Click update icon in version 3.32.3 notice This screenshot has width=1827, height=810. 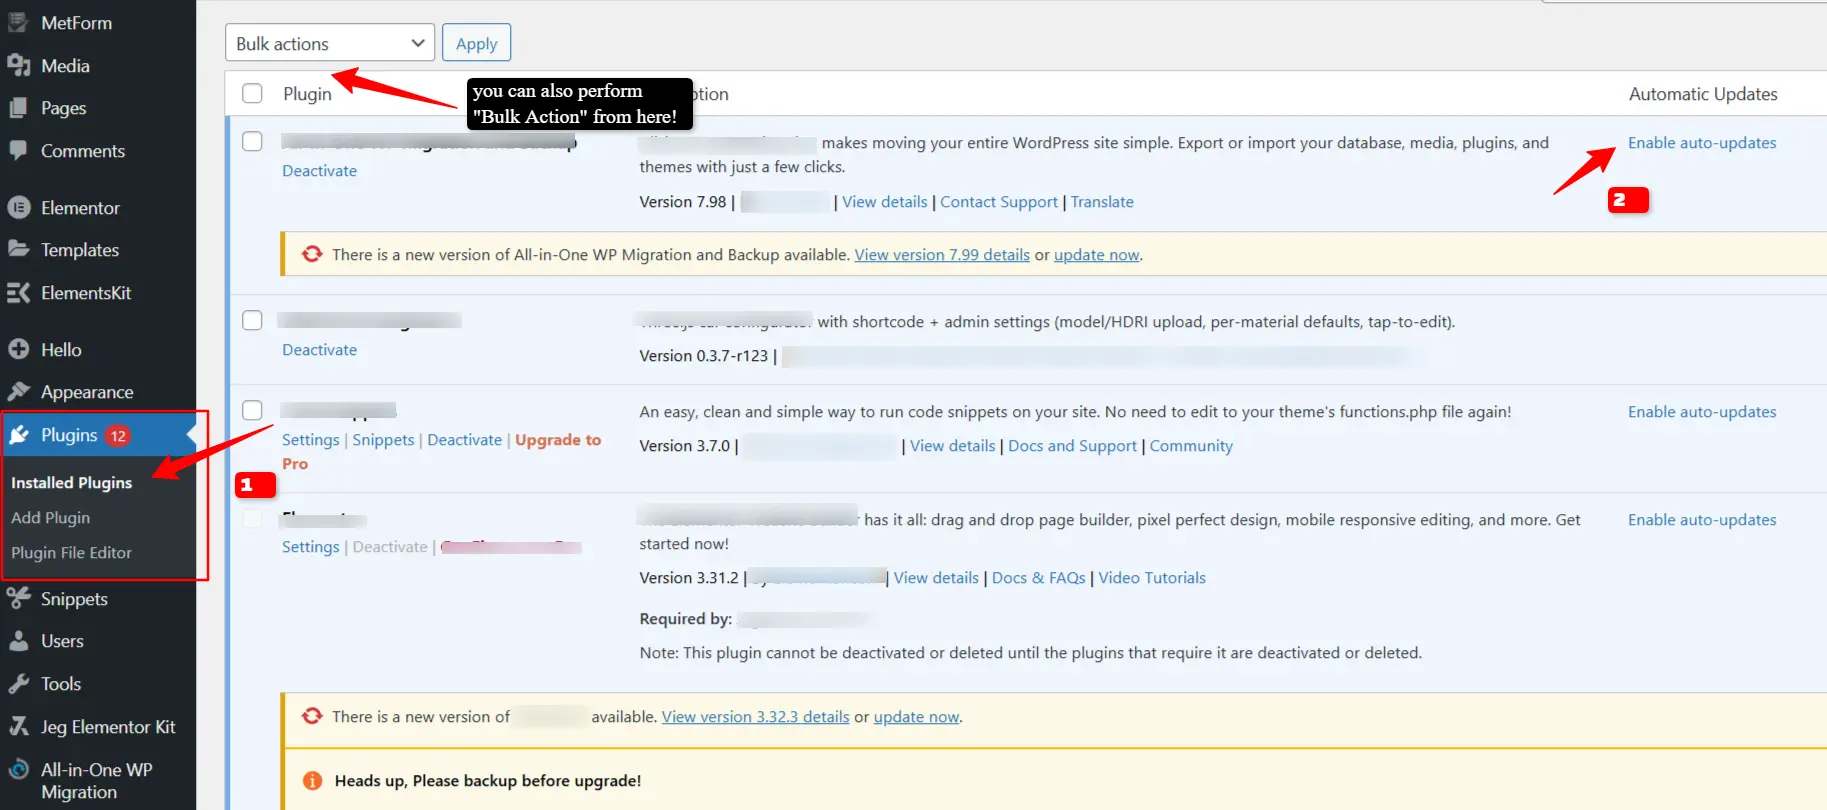click(312, 716)
